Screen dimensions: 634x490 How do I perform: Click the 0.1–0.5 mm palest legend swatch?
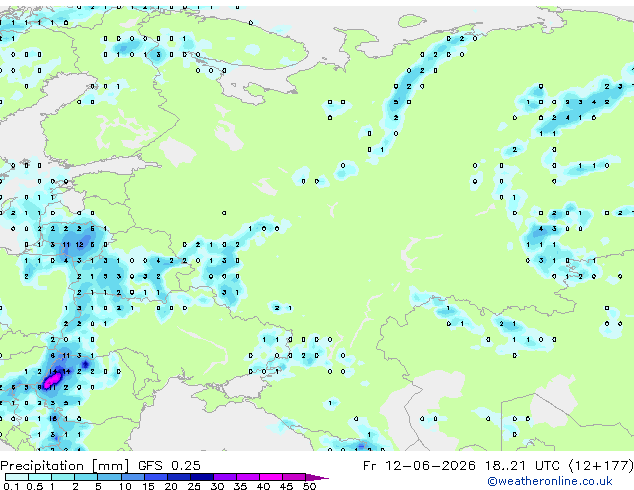[17, 477]
